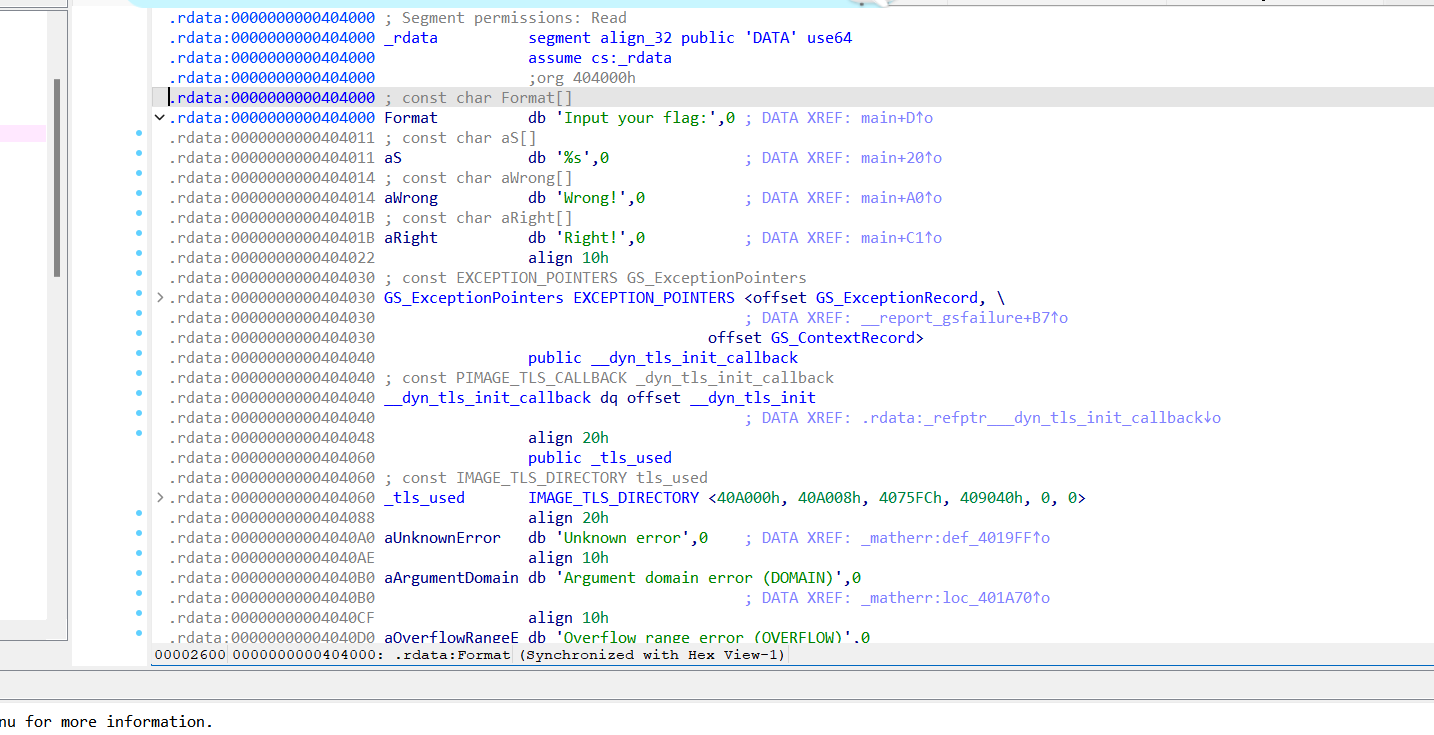Viewport: 1434px width, 735px height.
Task: Click the 40A008h value in _tls_used
Action: [829, 498]
